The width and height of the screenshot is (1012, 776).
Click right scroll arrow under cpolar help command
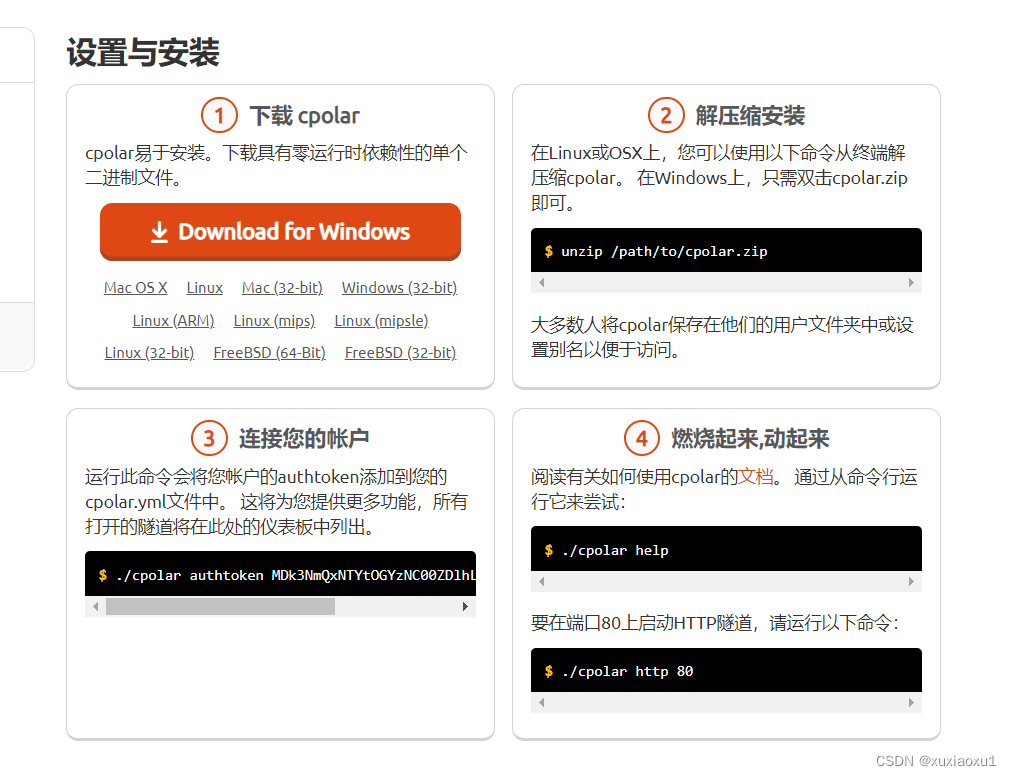coord(911,582)
